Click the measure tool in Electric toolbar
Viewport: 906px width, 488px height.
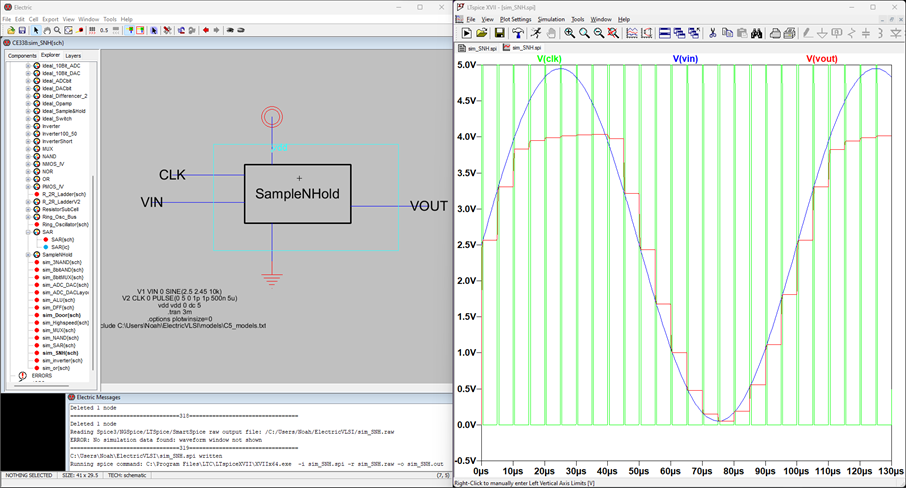pos(80,30)
